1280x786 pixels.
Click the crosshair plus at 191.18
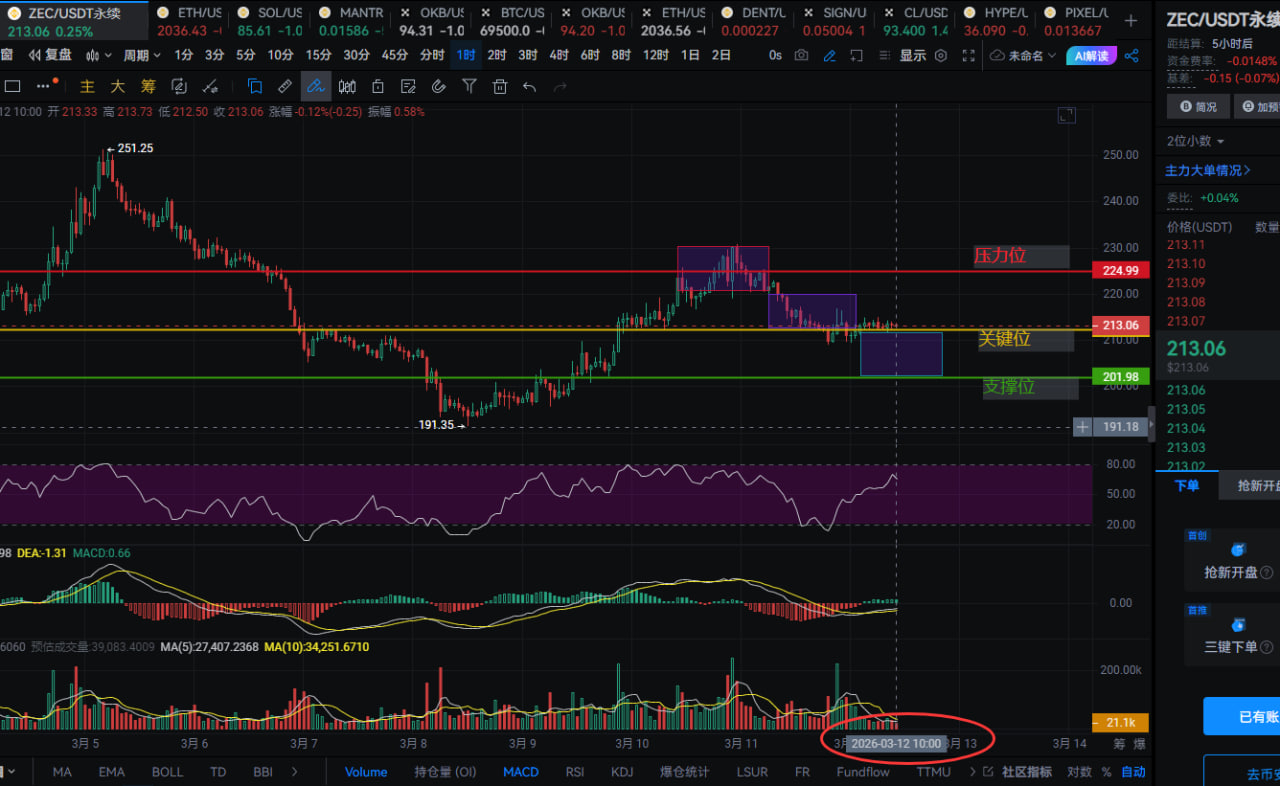click(x=1083, y=427)
